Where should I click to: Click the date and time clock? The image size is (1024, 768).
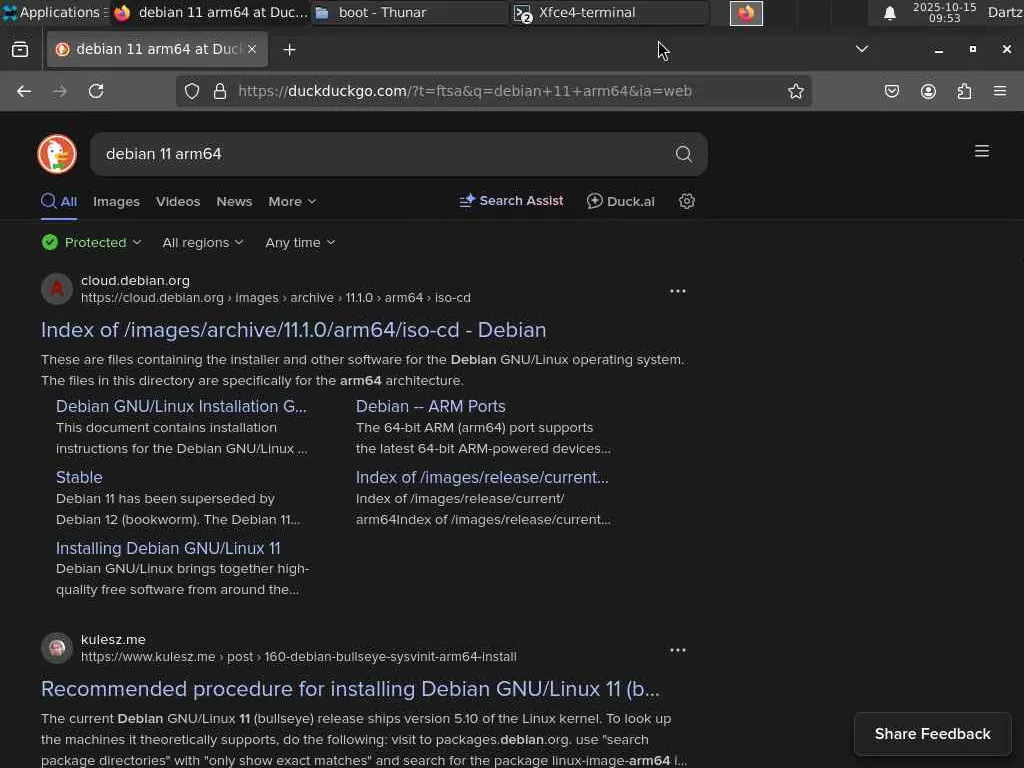[x=944, y=12]
